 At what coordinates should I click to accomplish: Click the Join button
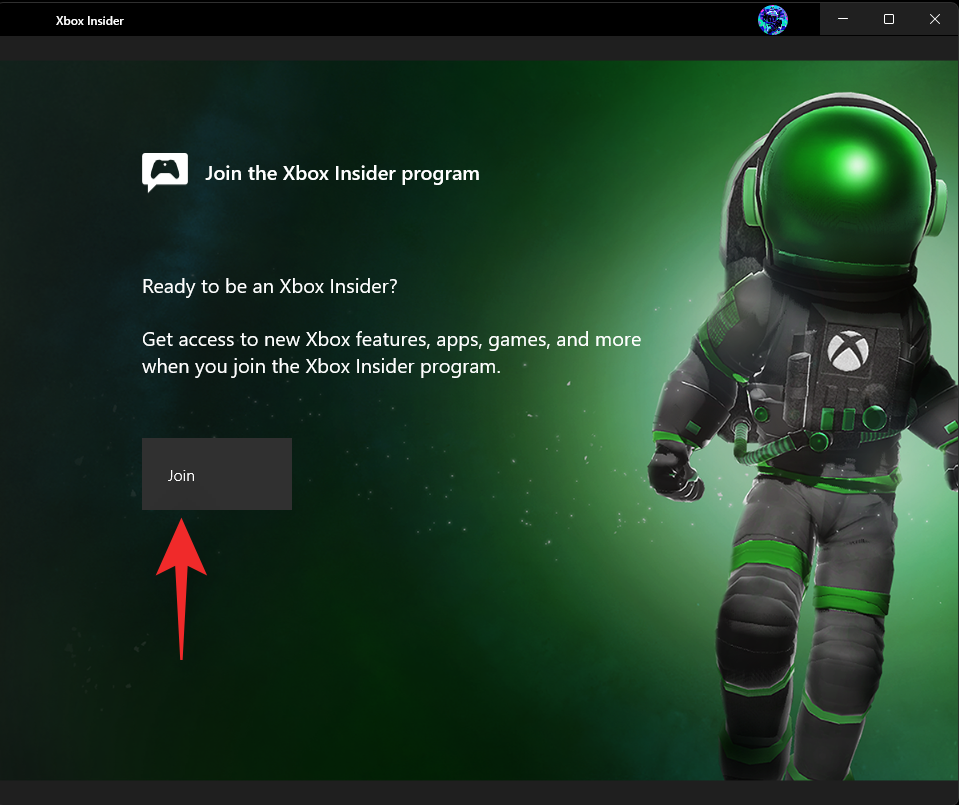coord(216,474)
